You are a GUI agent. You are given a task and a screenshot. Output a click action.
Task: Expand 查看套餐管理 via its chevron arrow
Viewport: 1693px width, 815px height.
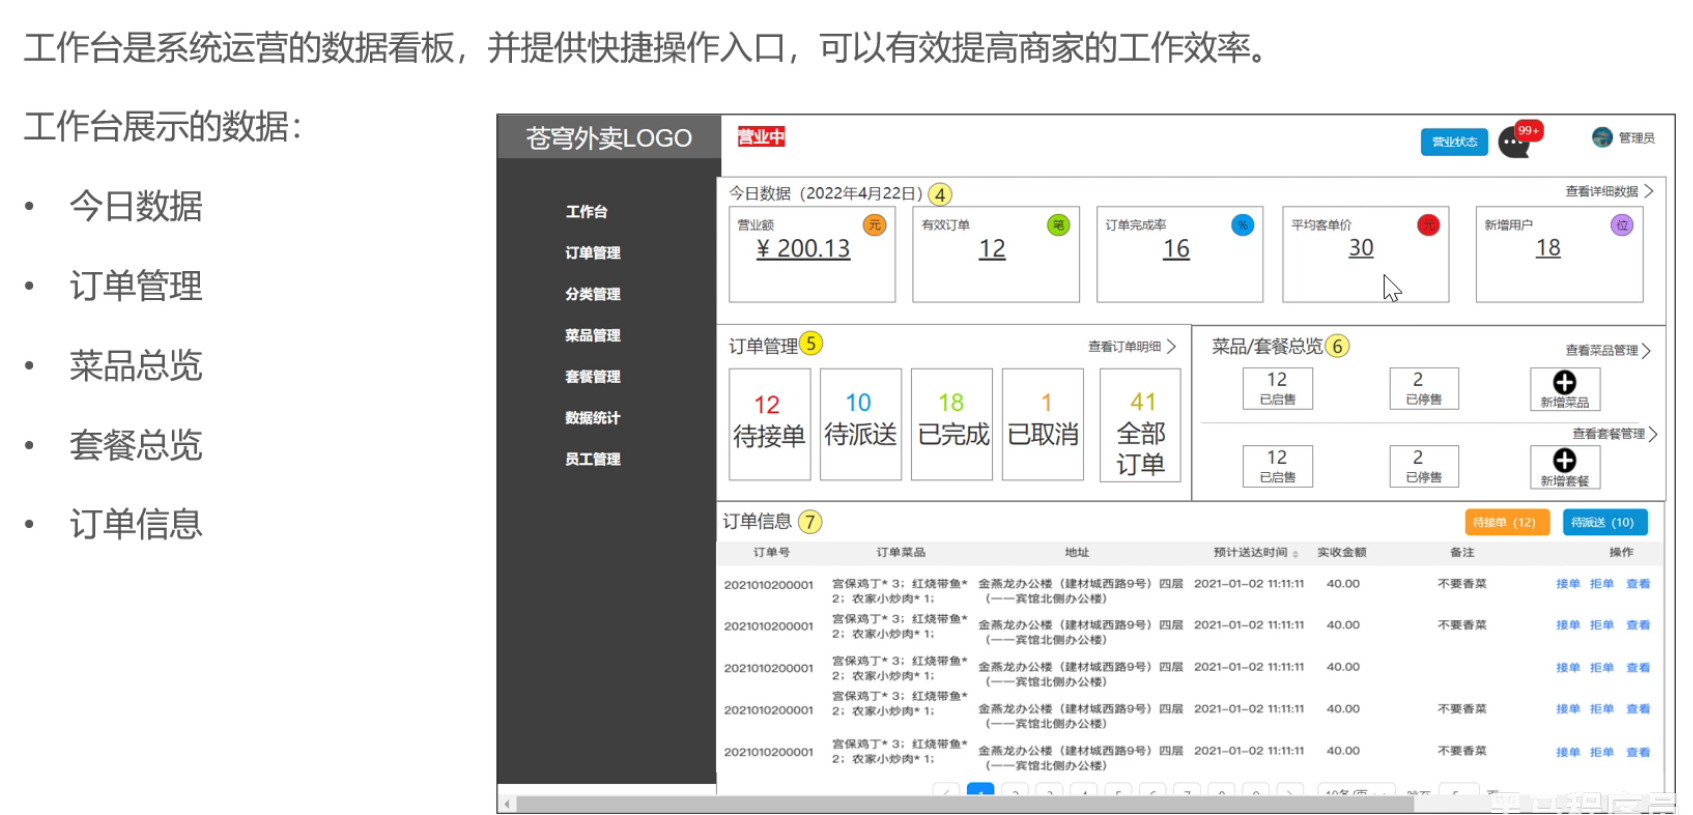[x=1652, y=434]
